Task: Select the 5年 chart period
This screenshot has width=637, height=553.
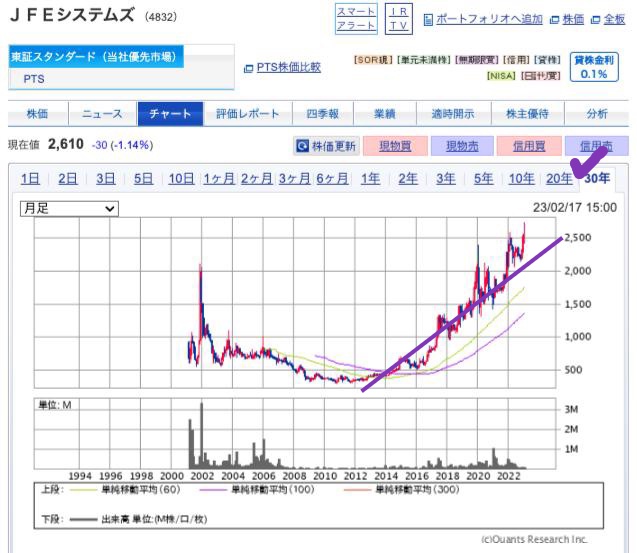Action: click(x=483, y=178)
